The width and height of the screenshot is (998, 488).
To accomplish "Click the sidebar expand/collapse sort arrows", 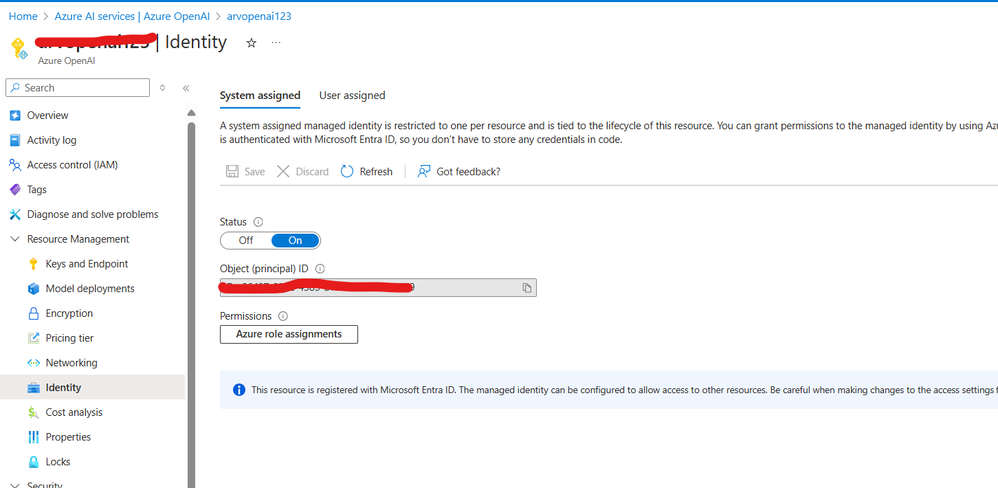I will pyautogui.click(x=162, y=88).
